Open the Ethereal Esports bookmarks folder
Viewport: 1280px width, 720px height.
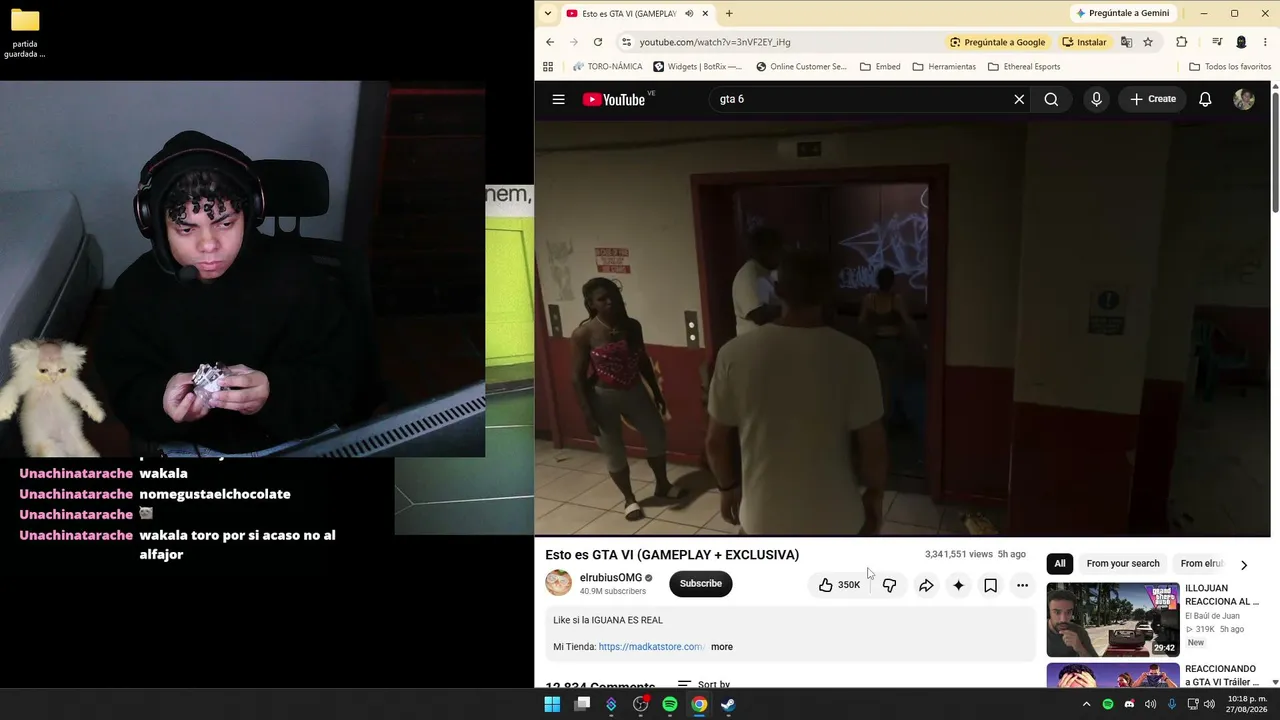click(1024, 67)
